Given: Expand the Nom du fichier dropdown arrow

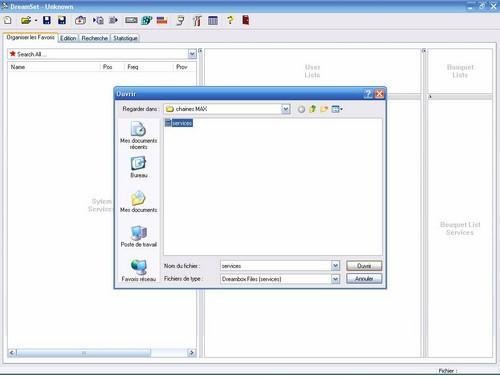Looking at the screenshot, I should coord(336,266).
